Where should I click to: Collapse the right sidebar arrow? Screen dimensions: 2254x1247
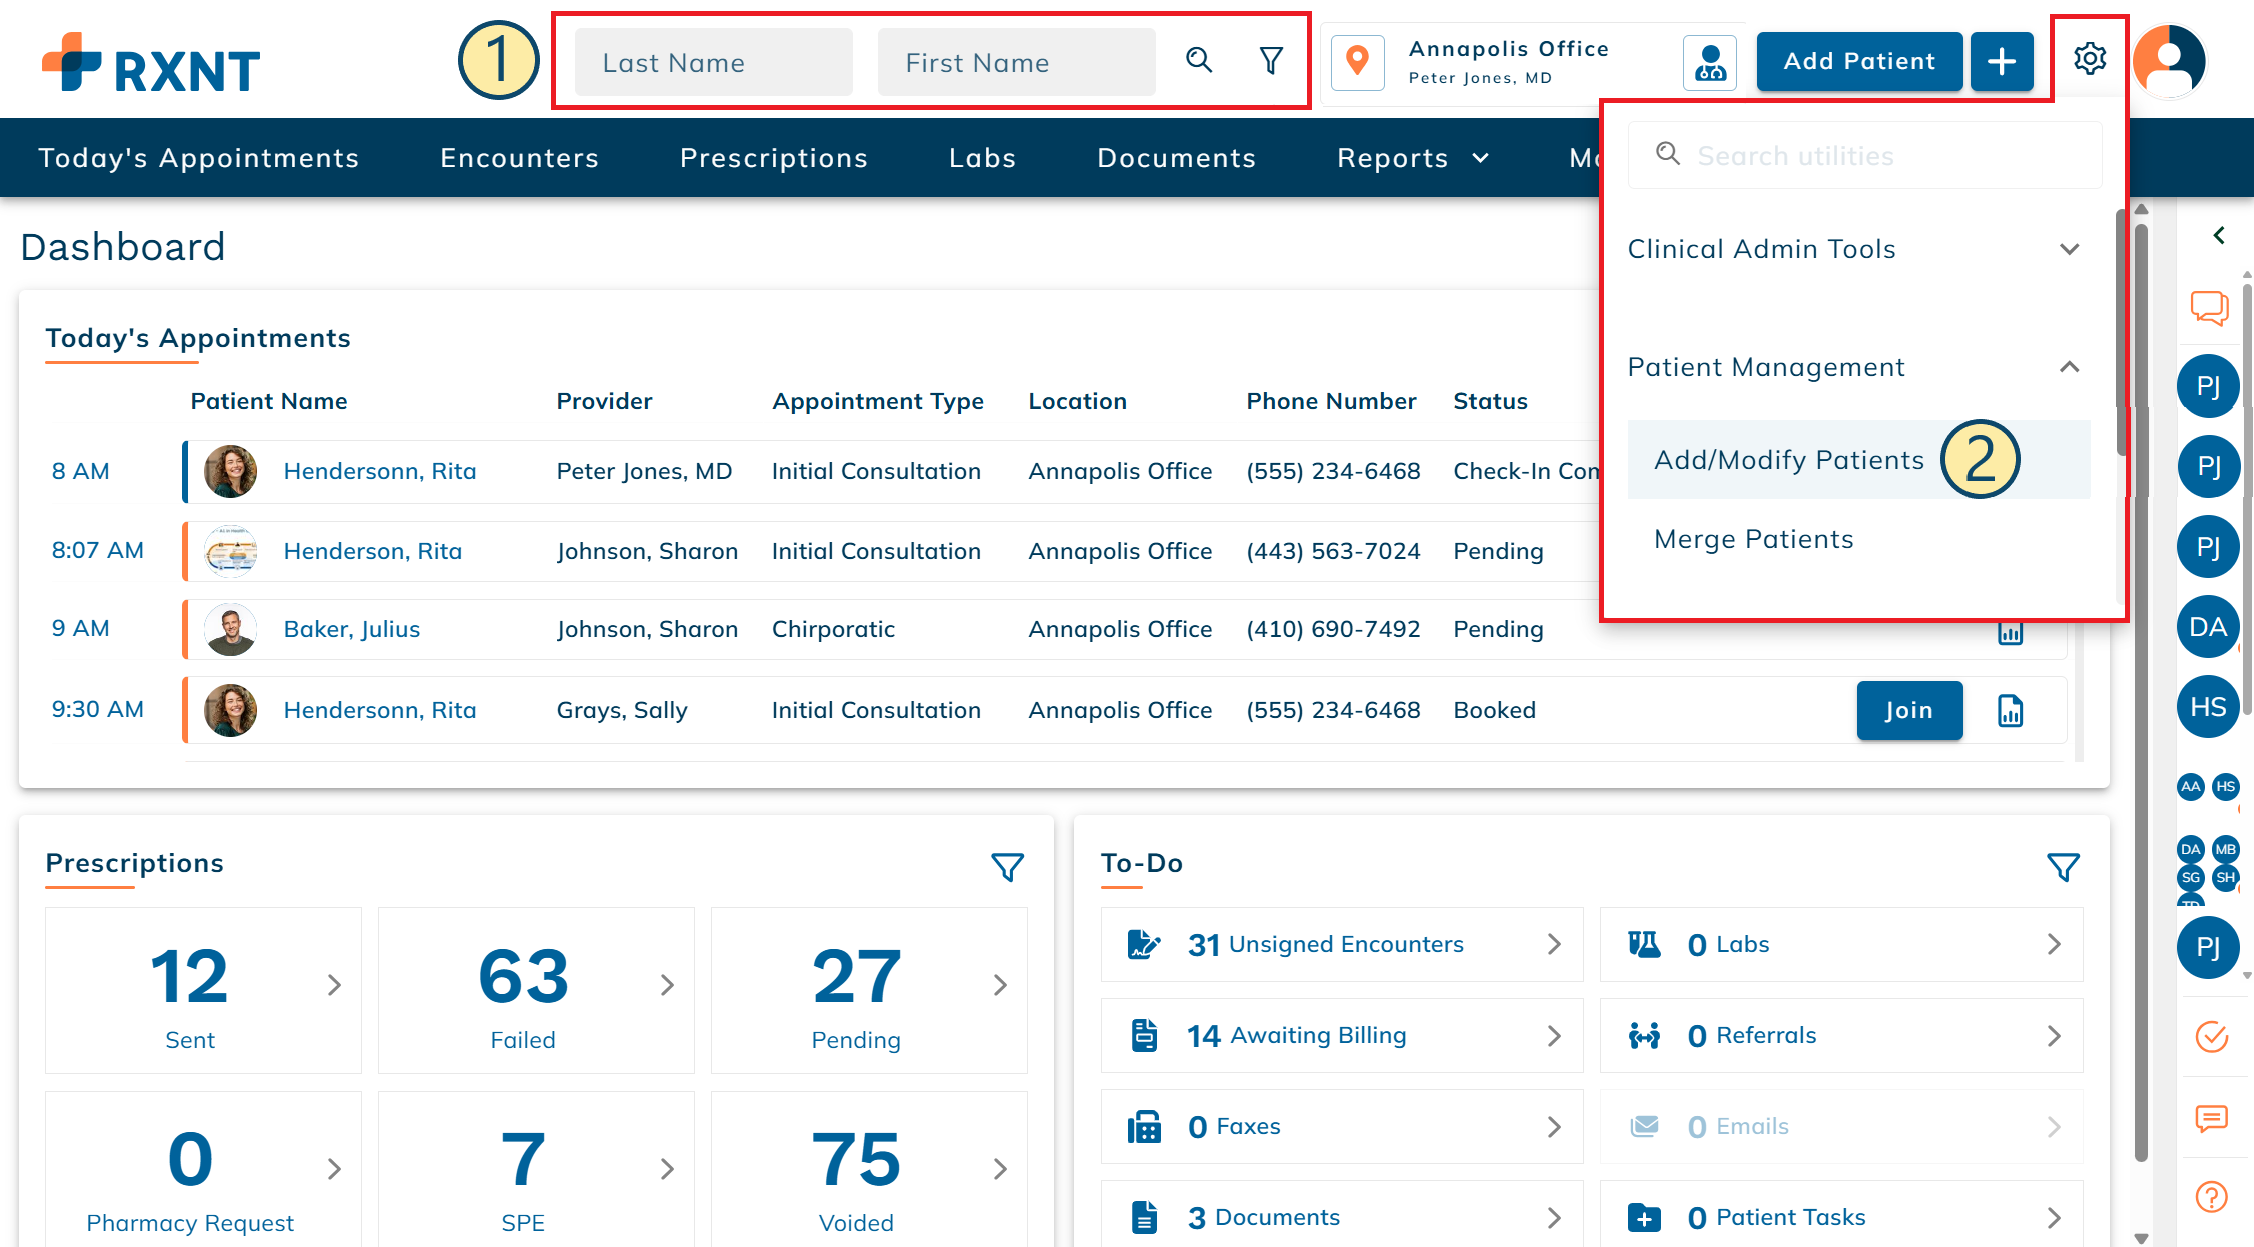[2219, 235]
